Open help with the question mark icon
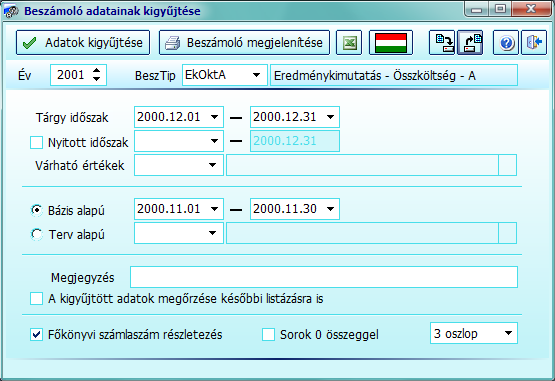Image resolution: width=555 pixels, height=381 pixels. coord(506,43)
